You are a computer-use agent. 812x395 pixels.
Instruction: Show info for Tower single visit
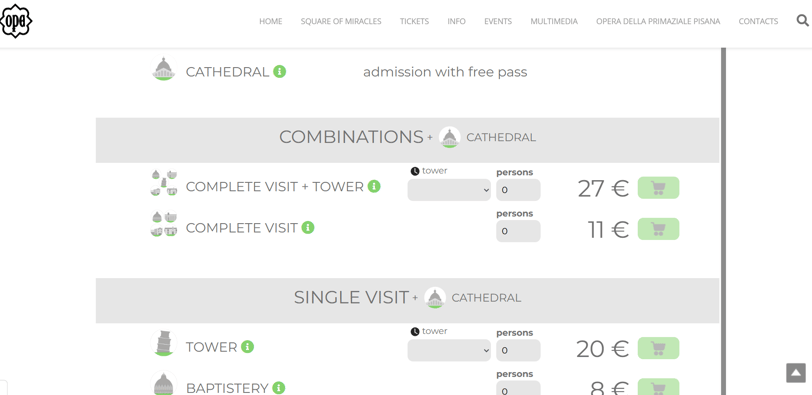pos(248,347)
